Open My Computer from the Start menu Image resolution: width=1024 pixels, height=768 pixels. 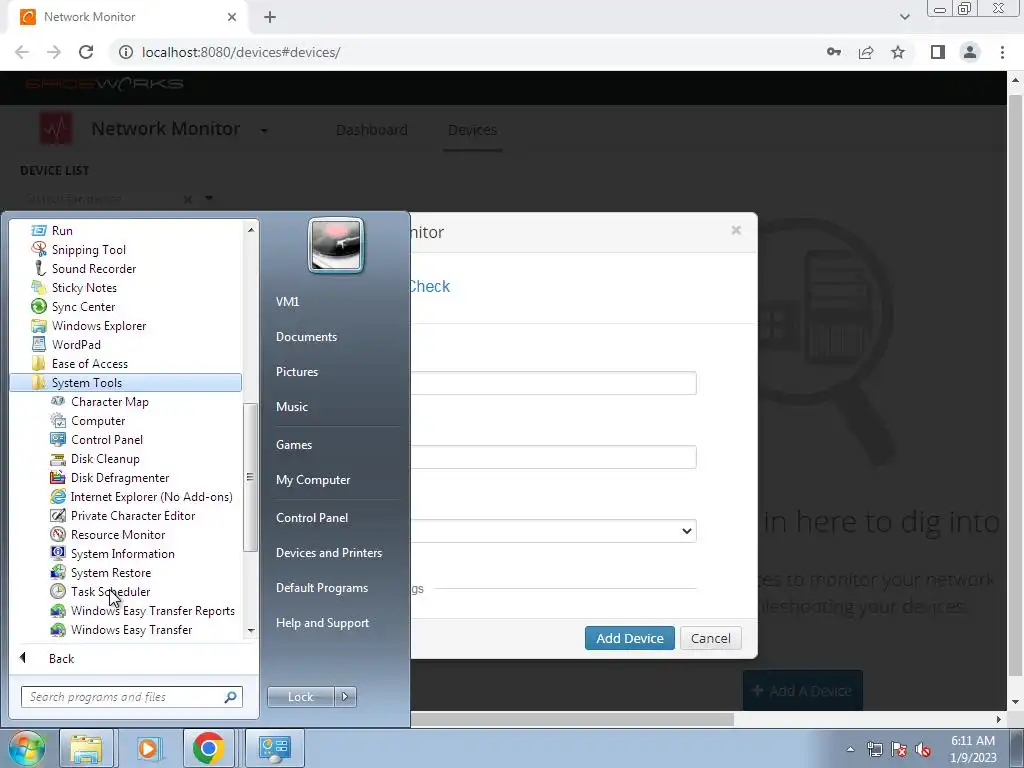point(313,480)
